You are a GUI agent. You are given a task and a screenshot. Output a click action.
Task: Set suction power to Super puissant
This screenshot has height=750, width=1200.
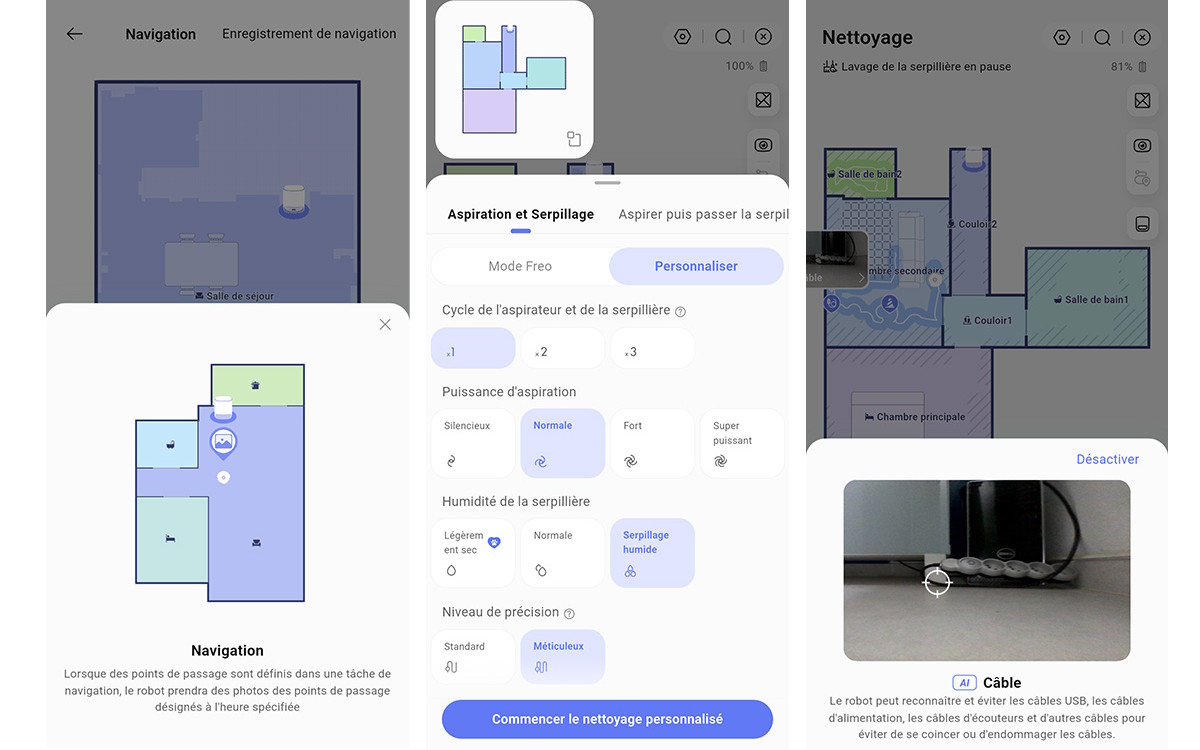pyautogui.click(x=742, y=443)
